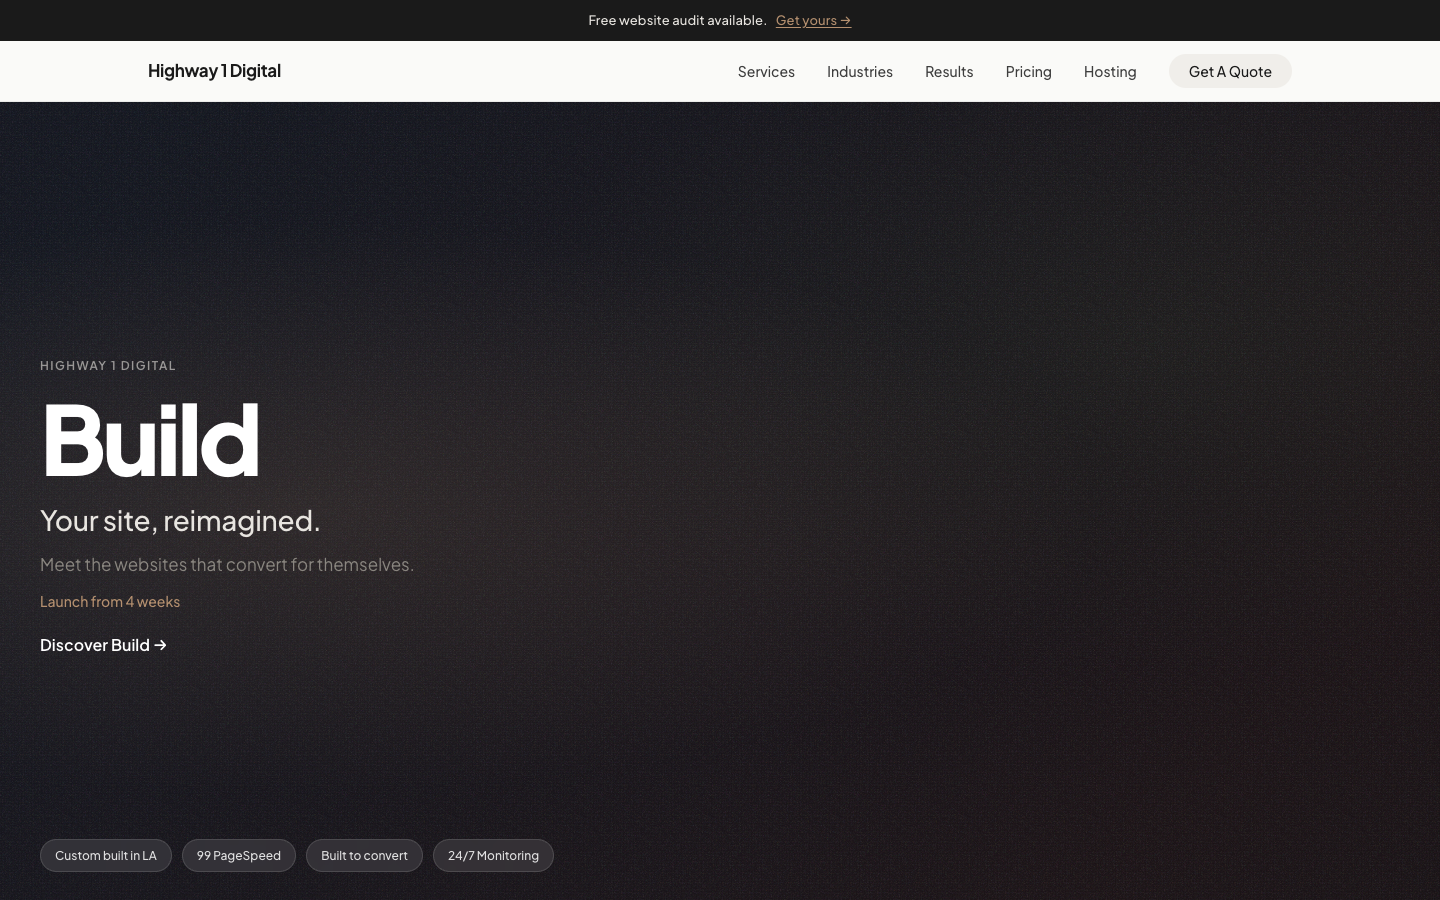The width and height of the screenshot is (1440, 900).
Task: Click the arrow after Discover Build
Action: tap(160, 645)
